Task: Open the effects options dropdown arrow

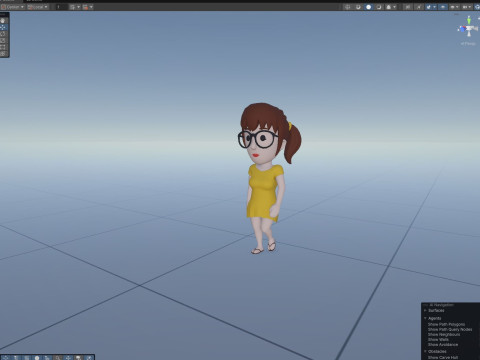Action: pos(434,7)
